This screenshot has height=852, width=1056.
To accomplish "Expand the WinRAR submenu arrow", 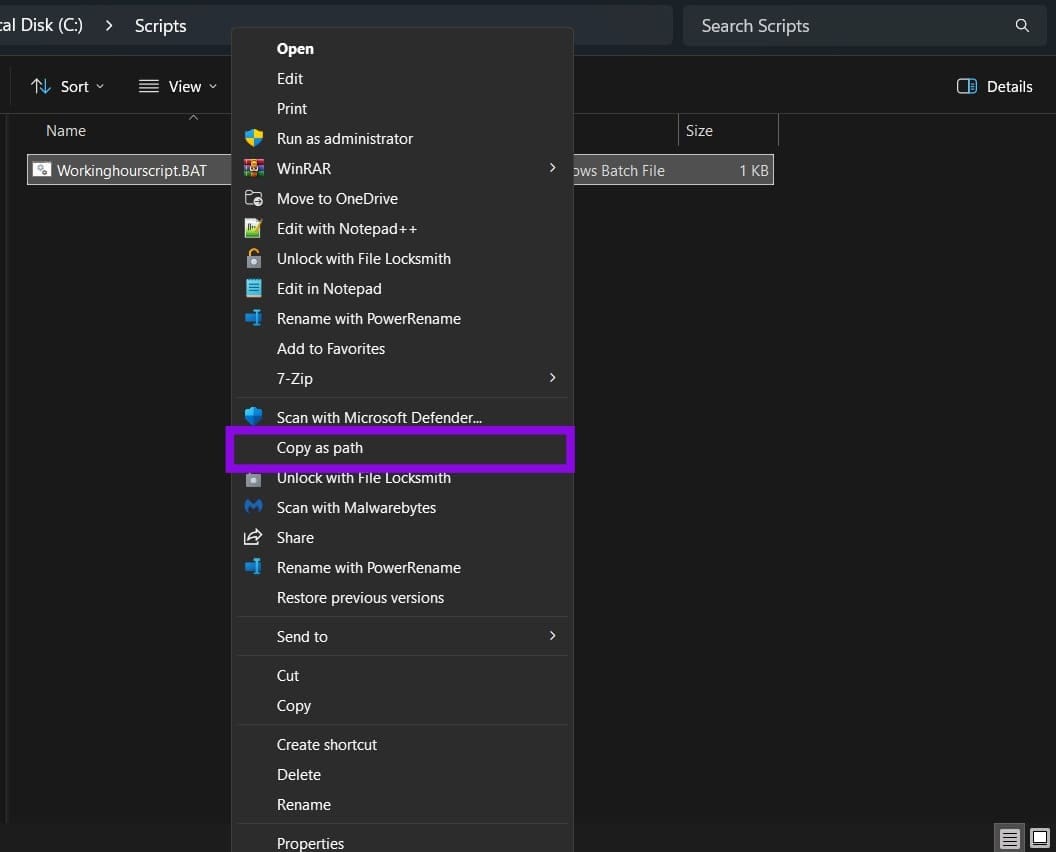I will (552, 168).
